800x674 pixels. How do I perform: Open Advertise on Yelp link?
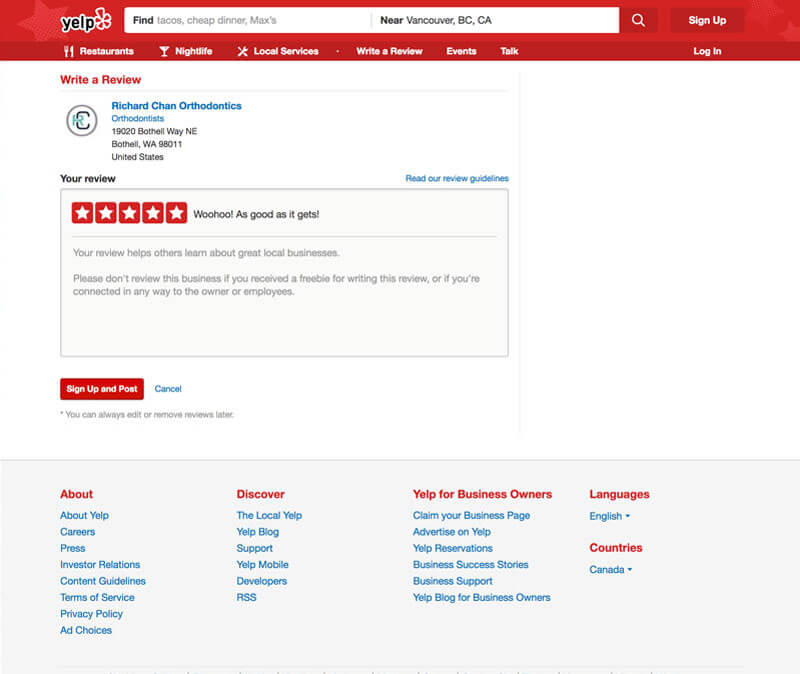[452, 532]
